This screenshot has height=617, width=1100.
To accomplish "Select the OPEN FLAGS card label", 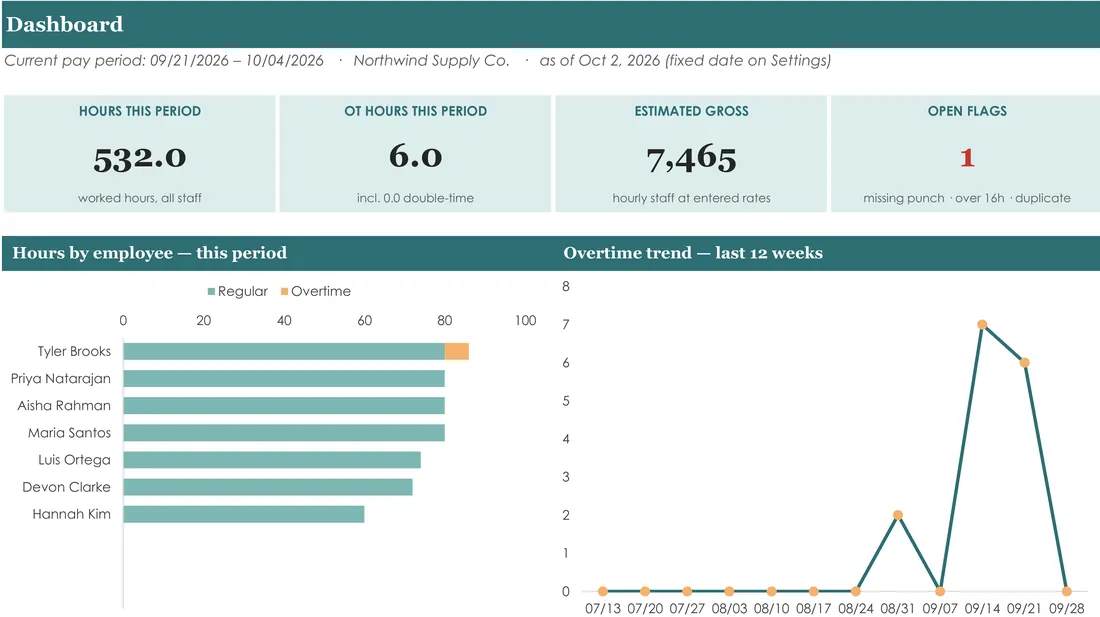I will pos(967,111).
